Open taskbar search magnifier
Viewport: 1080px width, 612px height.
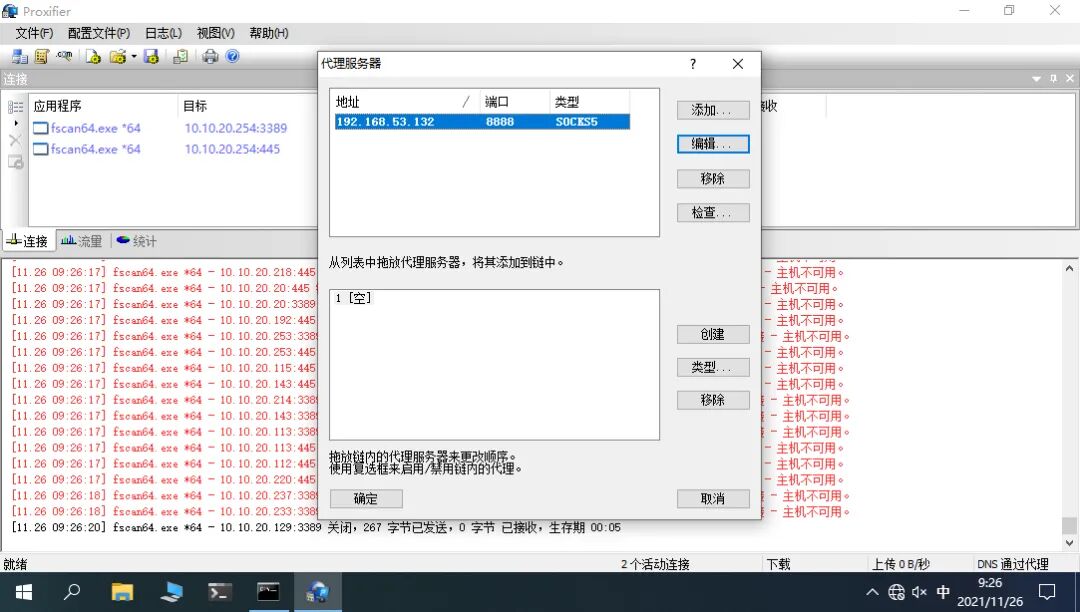[x=72, y=592]
